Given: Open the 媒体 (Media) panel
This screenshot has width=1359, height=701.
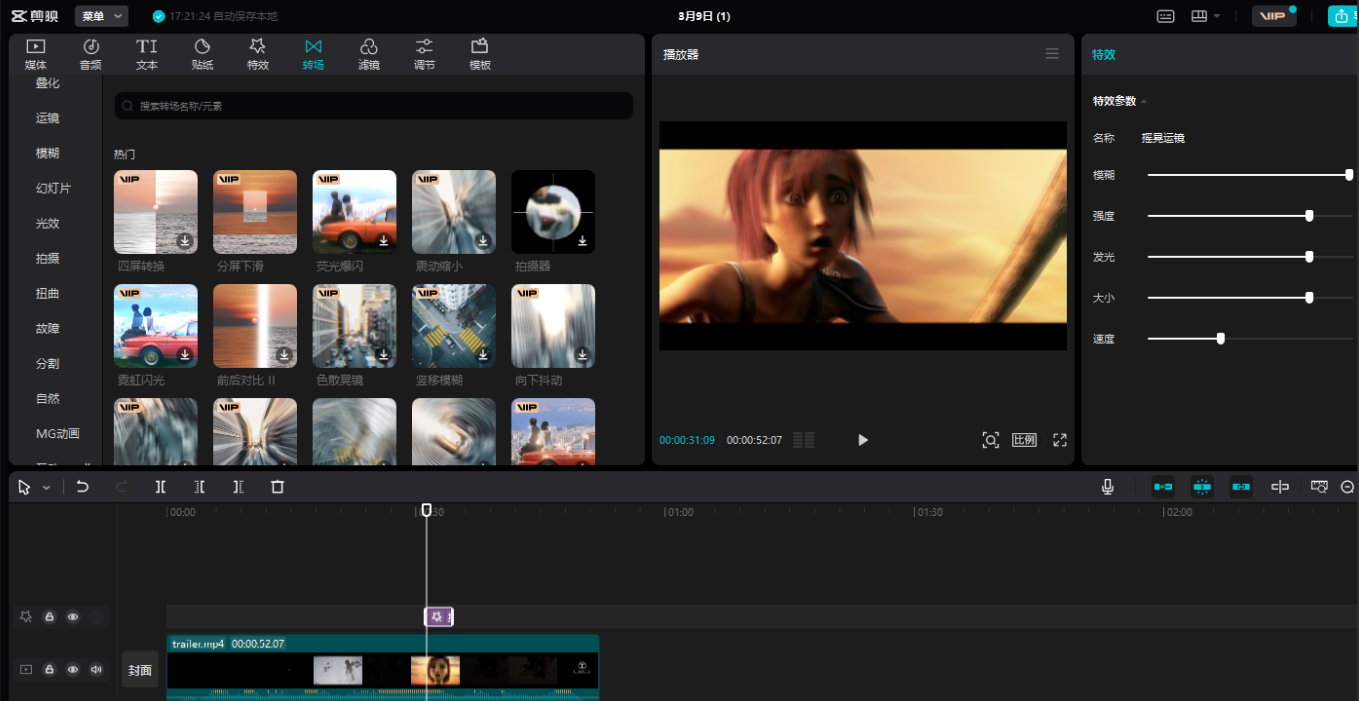Looking at the screenshot, I should tap(36, 54).
